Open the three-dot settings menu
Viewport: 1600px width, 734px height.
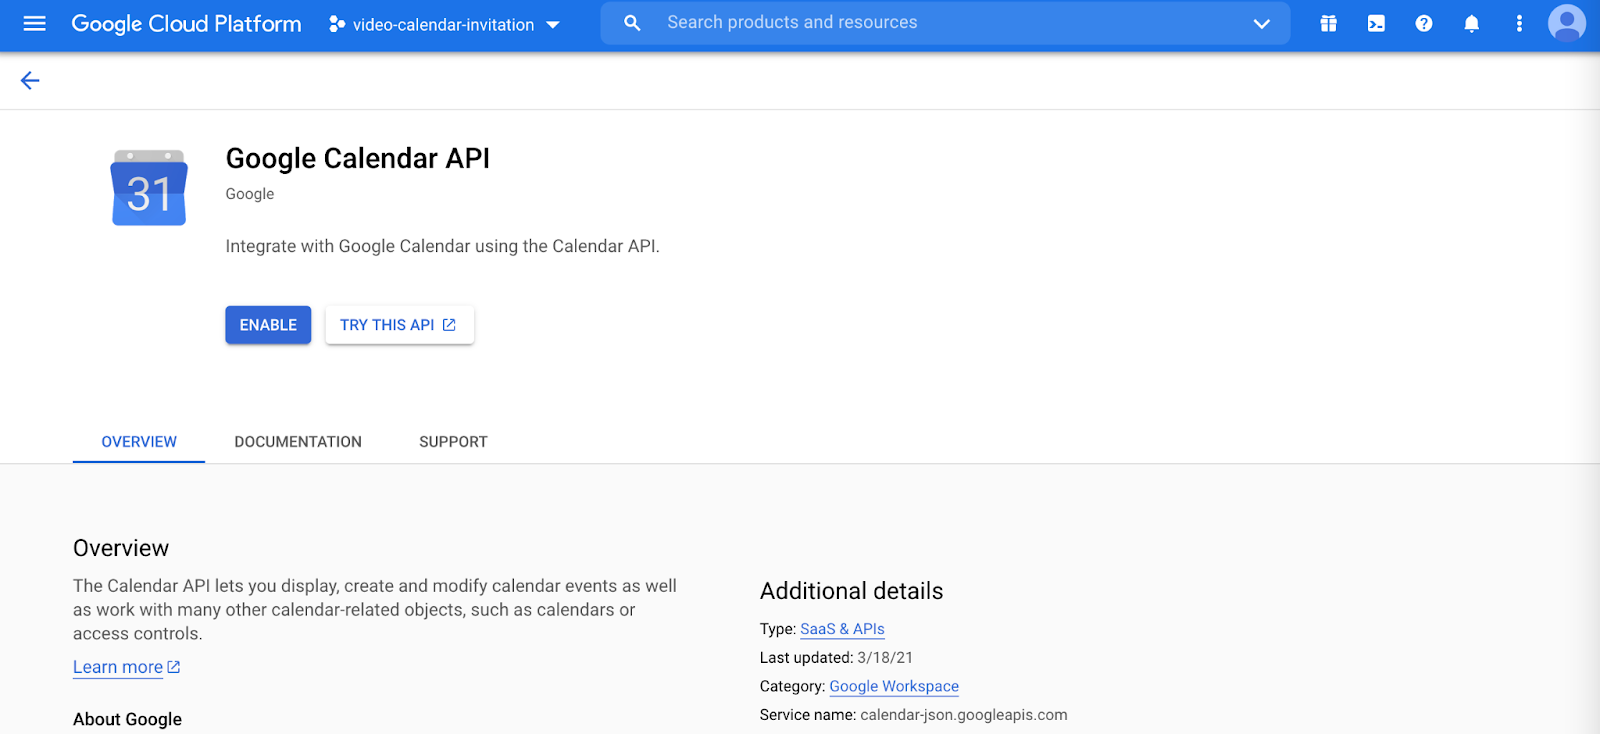(1519, 23)
